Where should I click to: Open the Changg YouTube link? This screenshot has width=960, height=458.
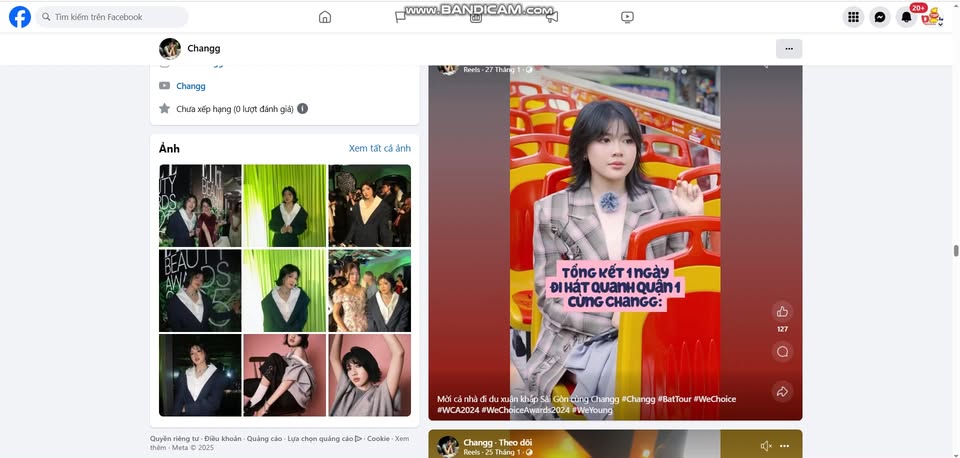coord(190,86)
